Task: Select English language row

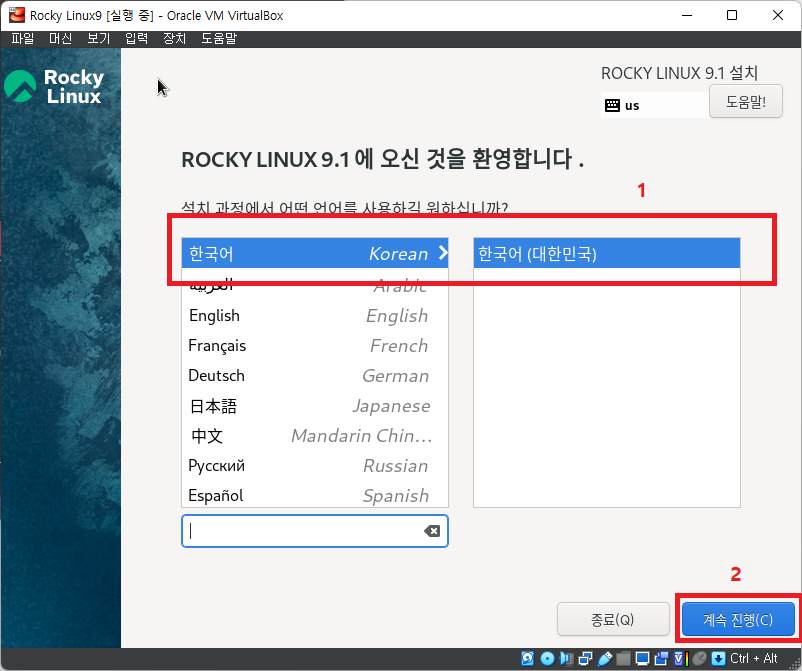Action: click(315, 316)
